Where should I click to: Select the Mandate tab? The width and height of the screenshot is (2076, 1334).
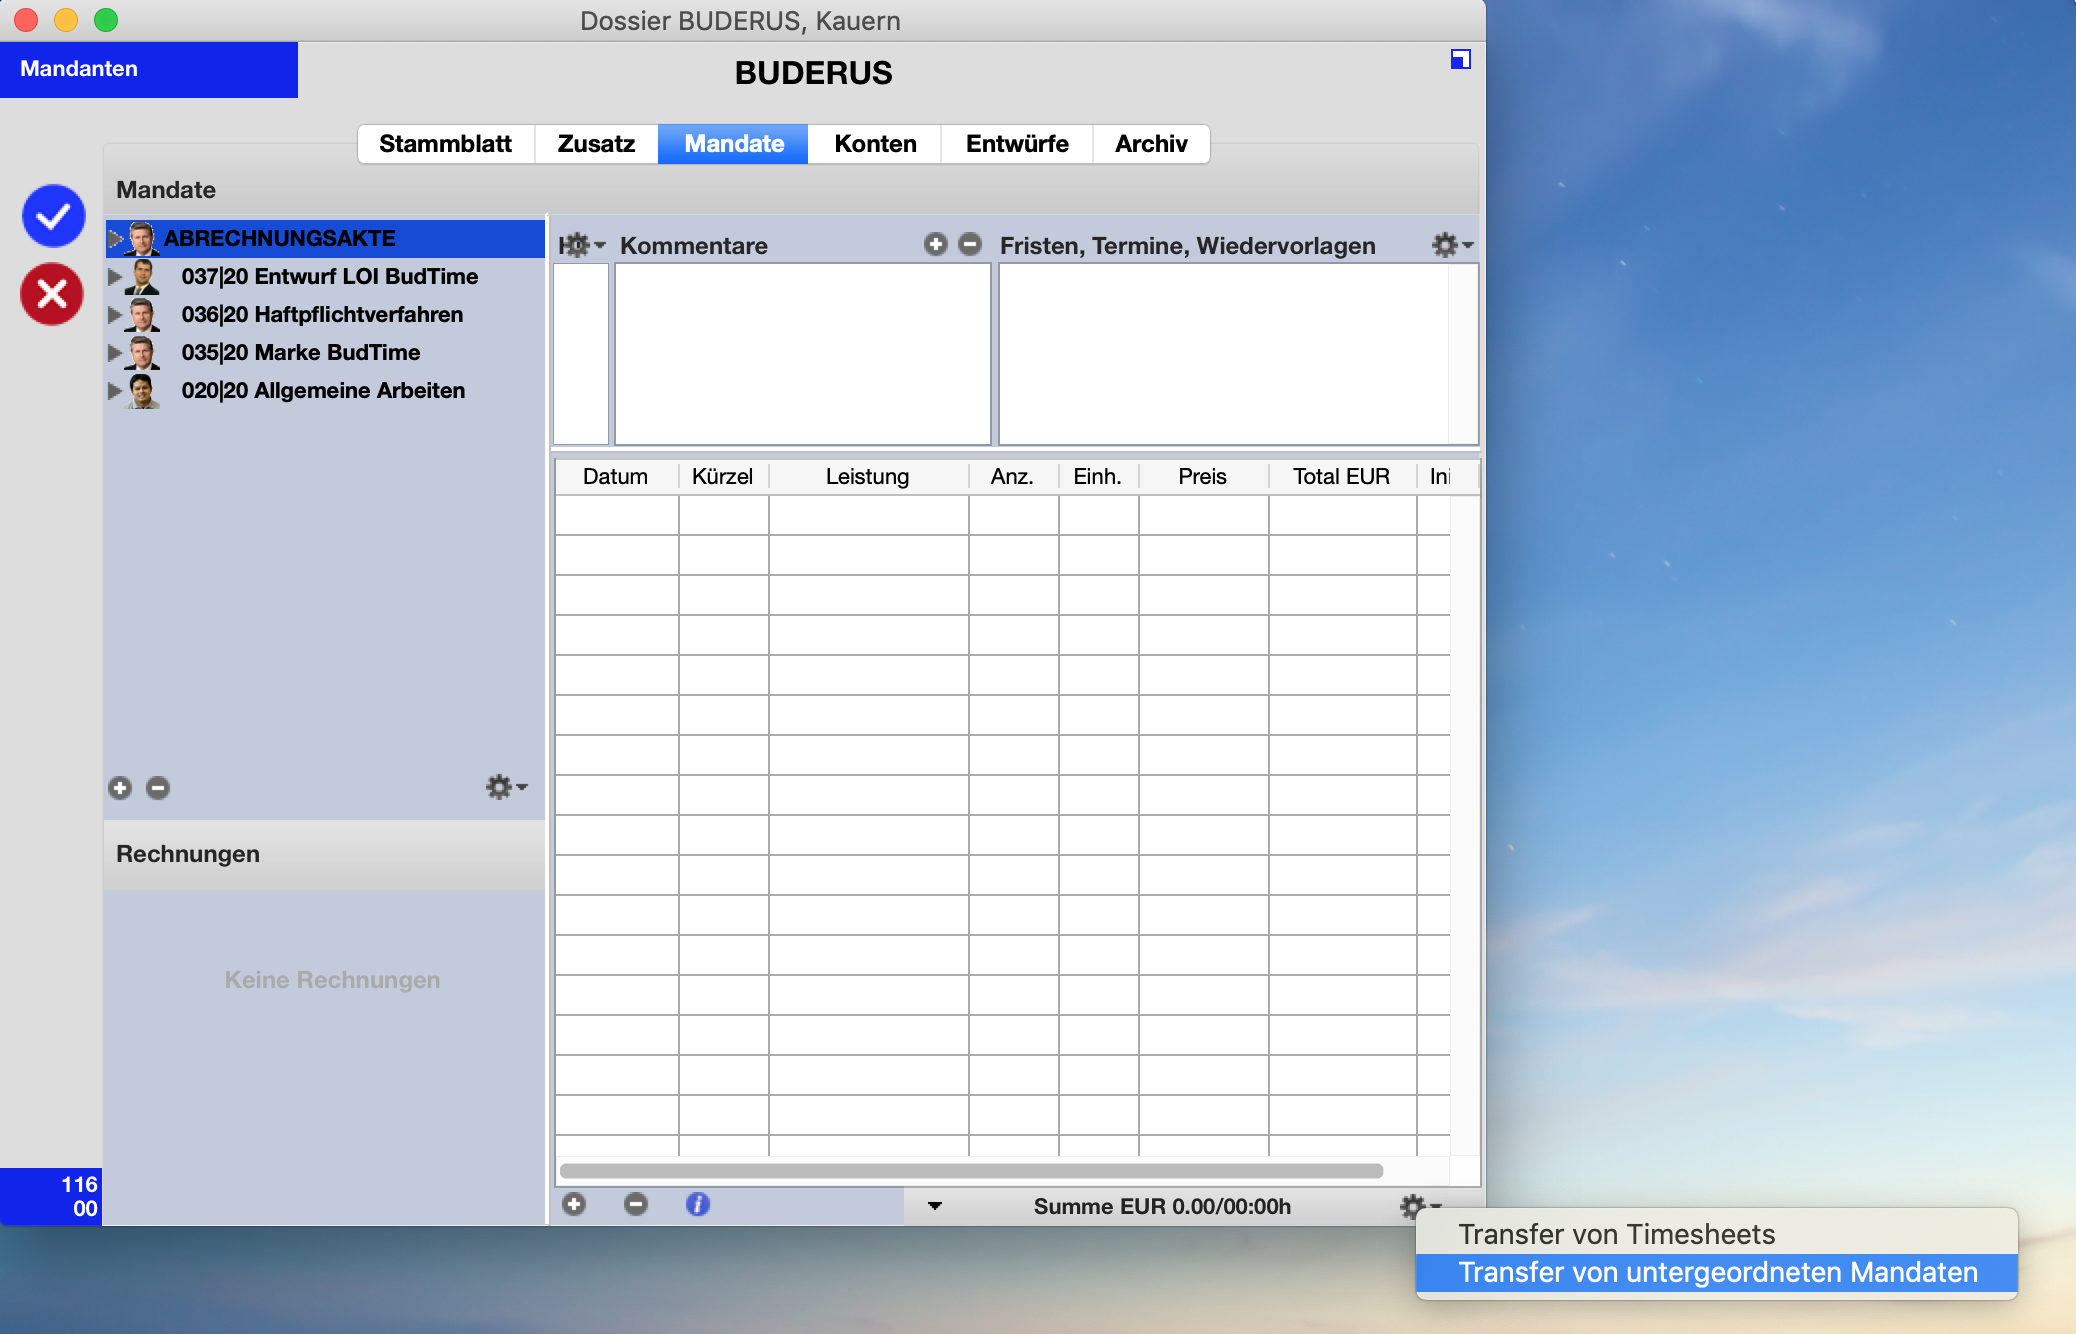pos(733,144)
